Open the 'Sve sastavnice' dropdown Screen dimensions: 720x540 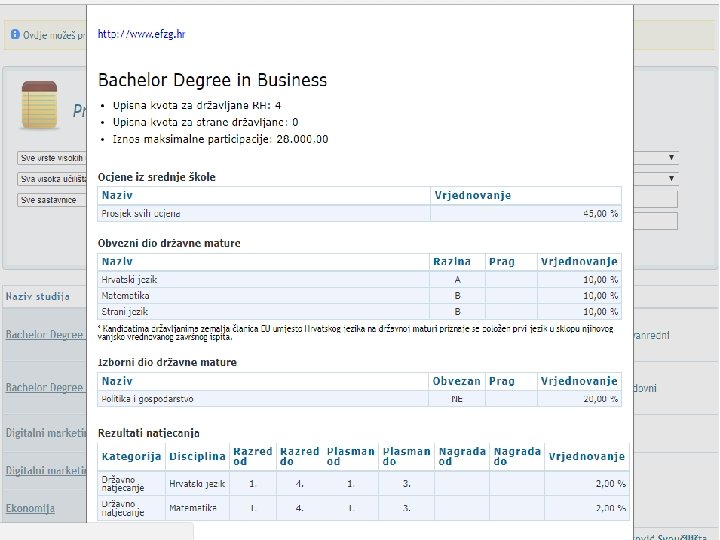pyautogui.click(x=52, y=200)
